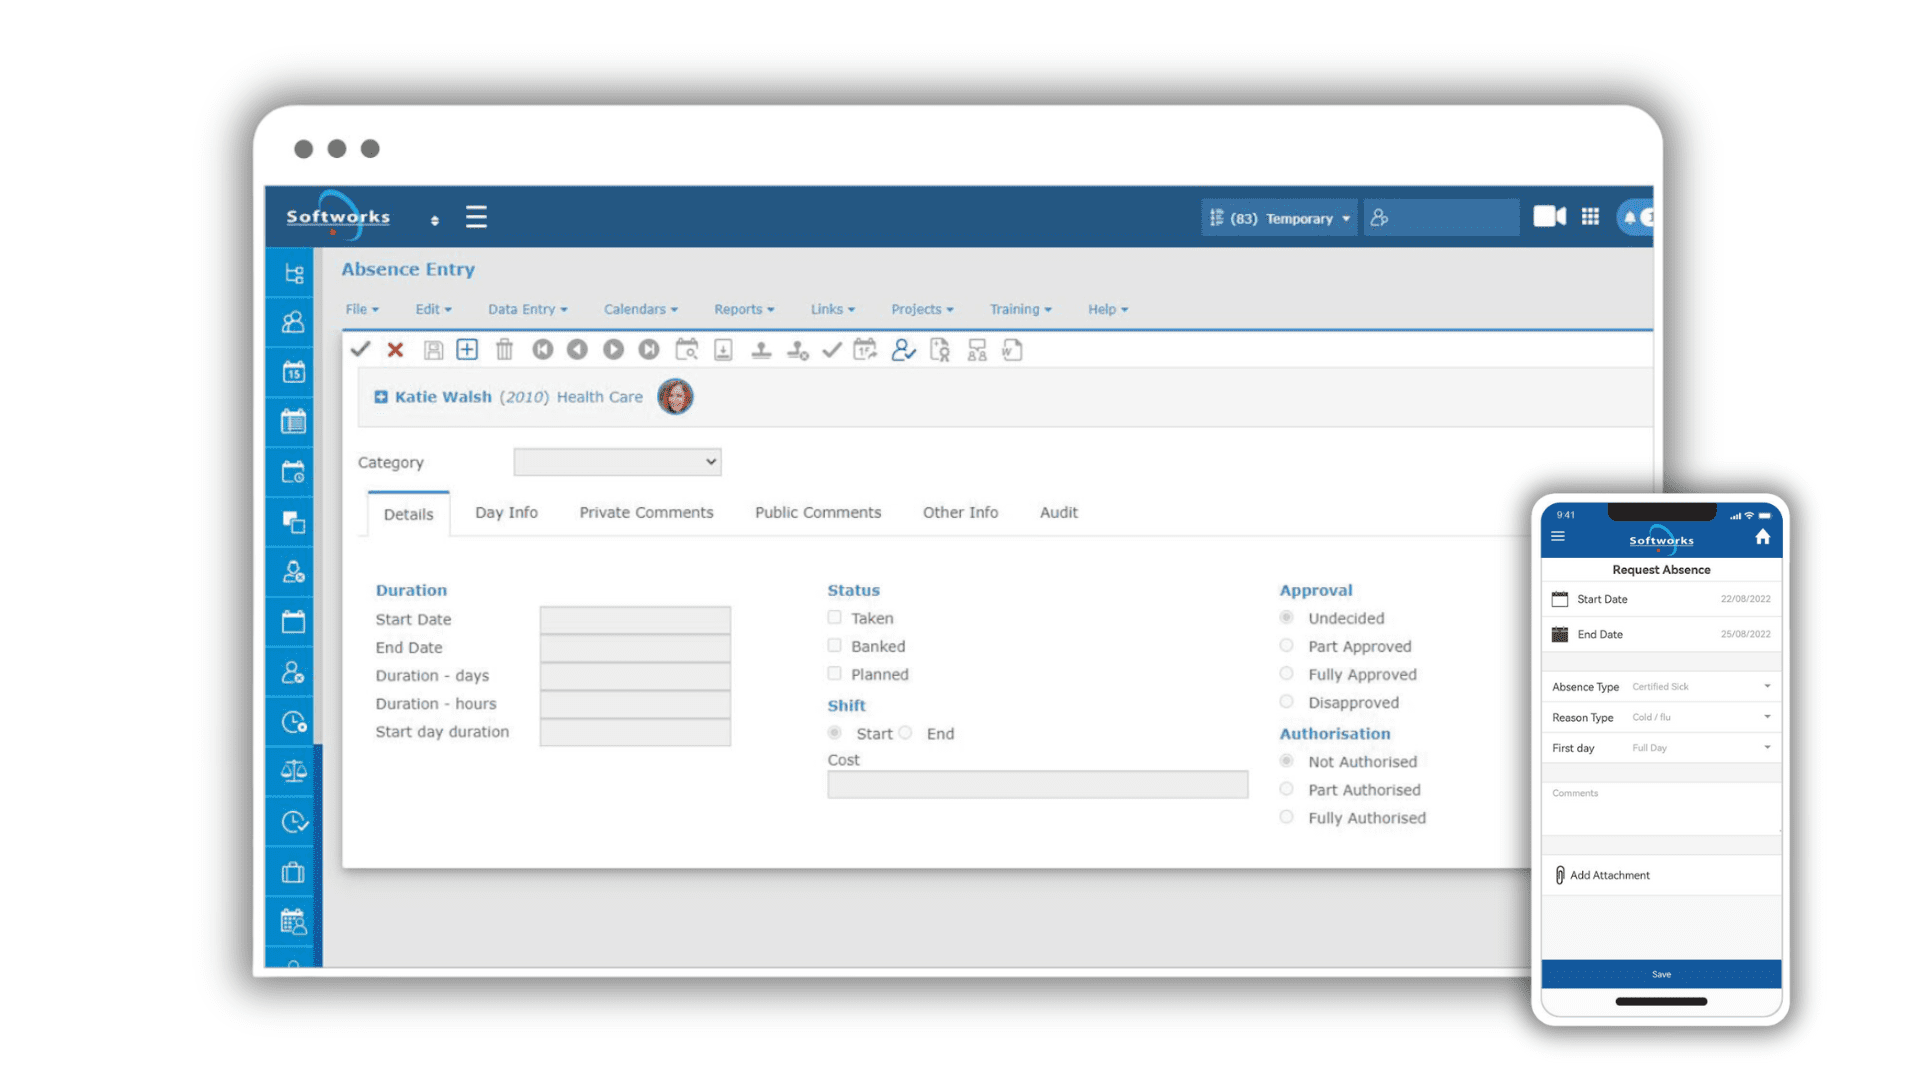
Task: Click the navigate previous record icon
Action: (x=576, y=349)
